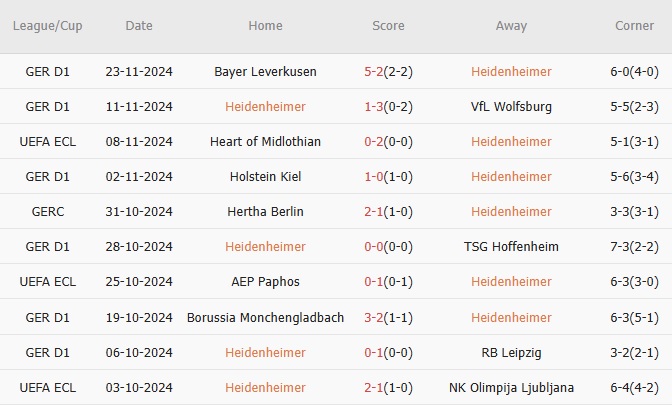Viewport: 672px width, 406px height.
Task: Click the 7-3(2-2) corner result
Action: pos(635,247)
